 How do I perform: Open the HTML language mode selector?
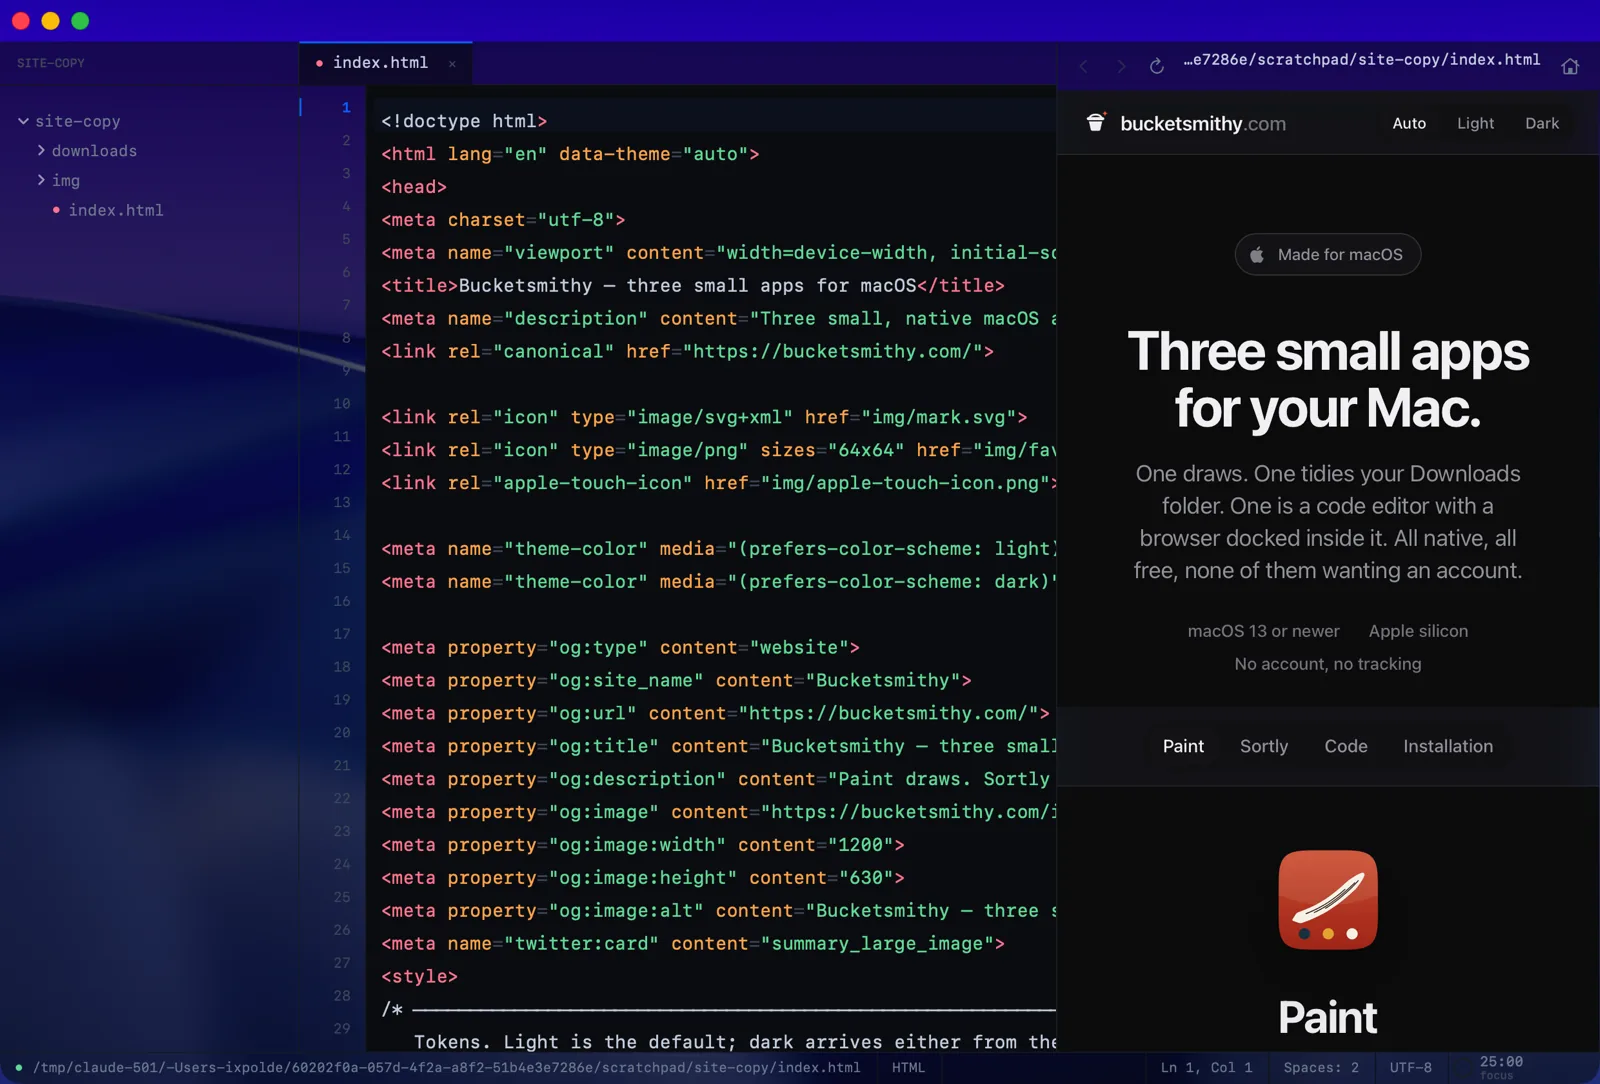point(908,1067)
